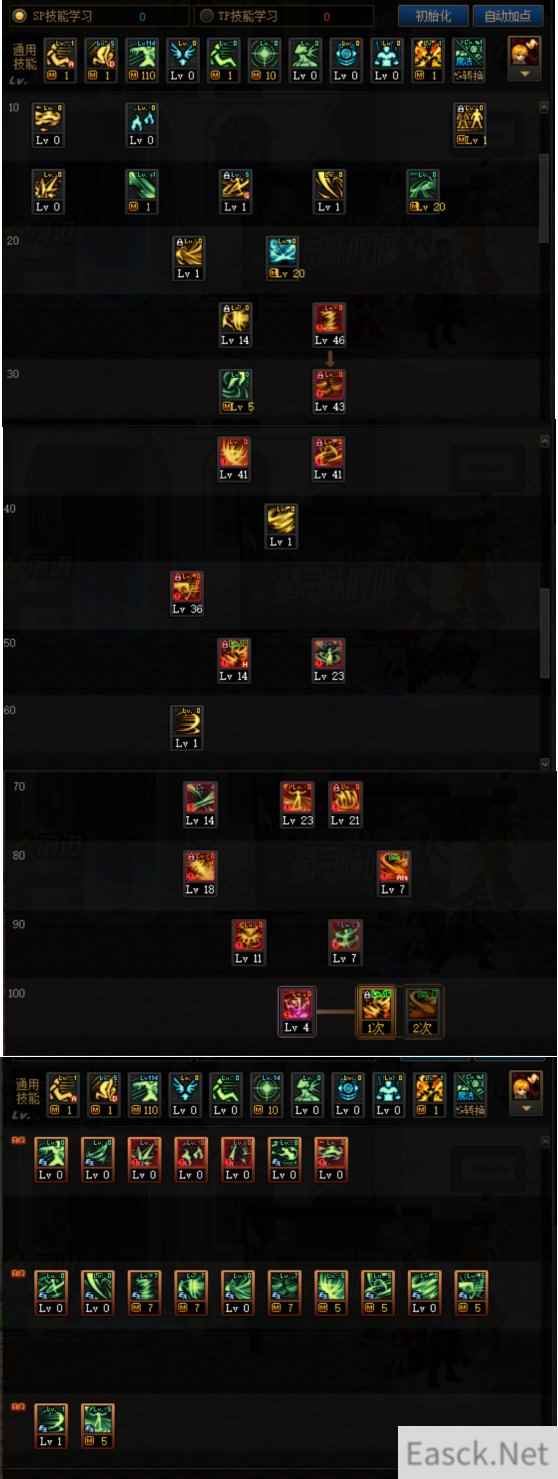Viewport: 558px width, 1479px height.
Task: Toggle the 2次 awakening skill
Action: pos(423,1011)
